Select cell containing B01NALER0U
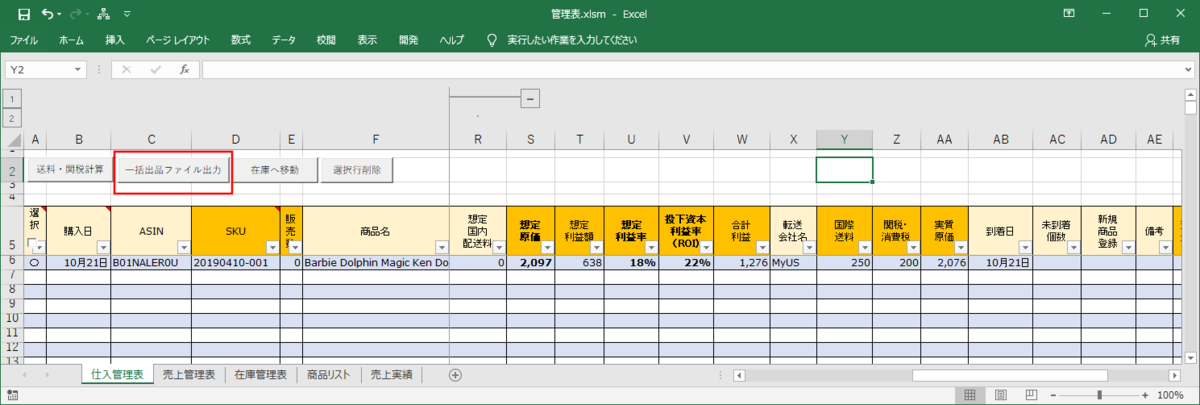 151,263
